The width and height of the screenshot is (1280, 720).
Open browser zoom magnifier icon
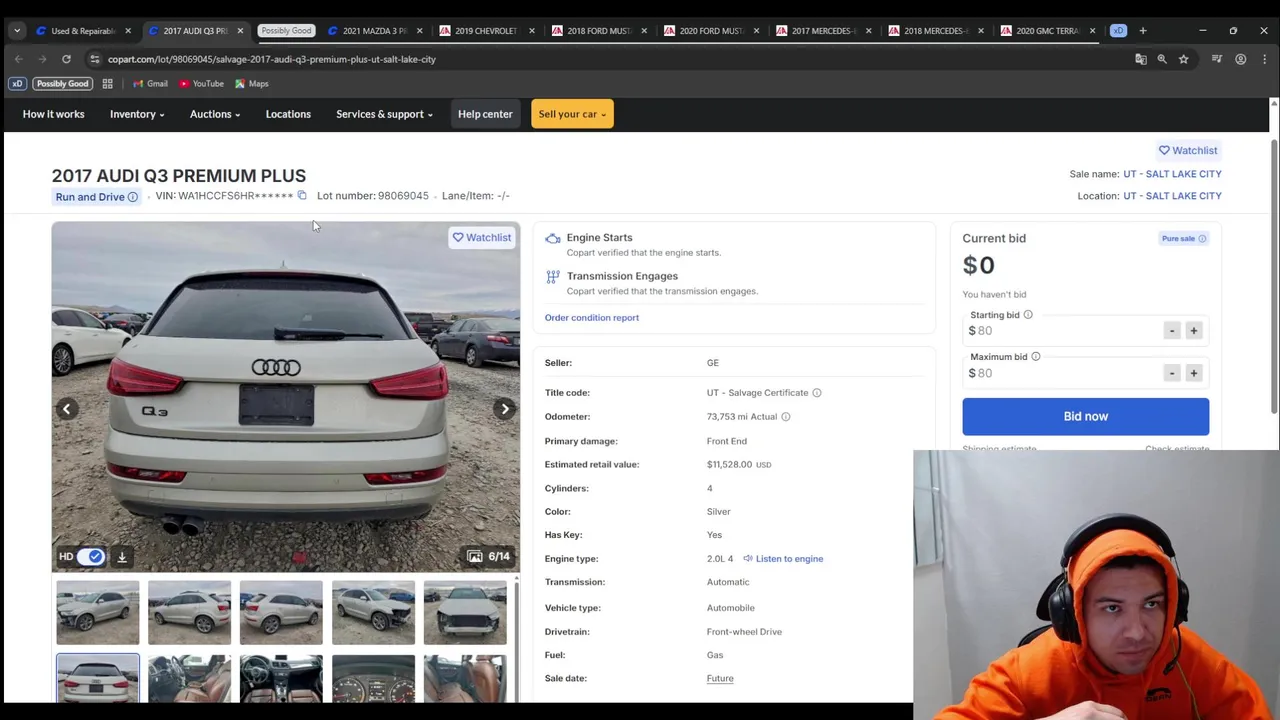click(x=1162, y=59)
